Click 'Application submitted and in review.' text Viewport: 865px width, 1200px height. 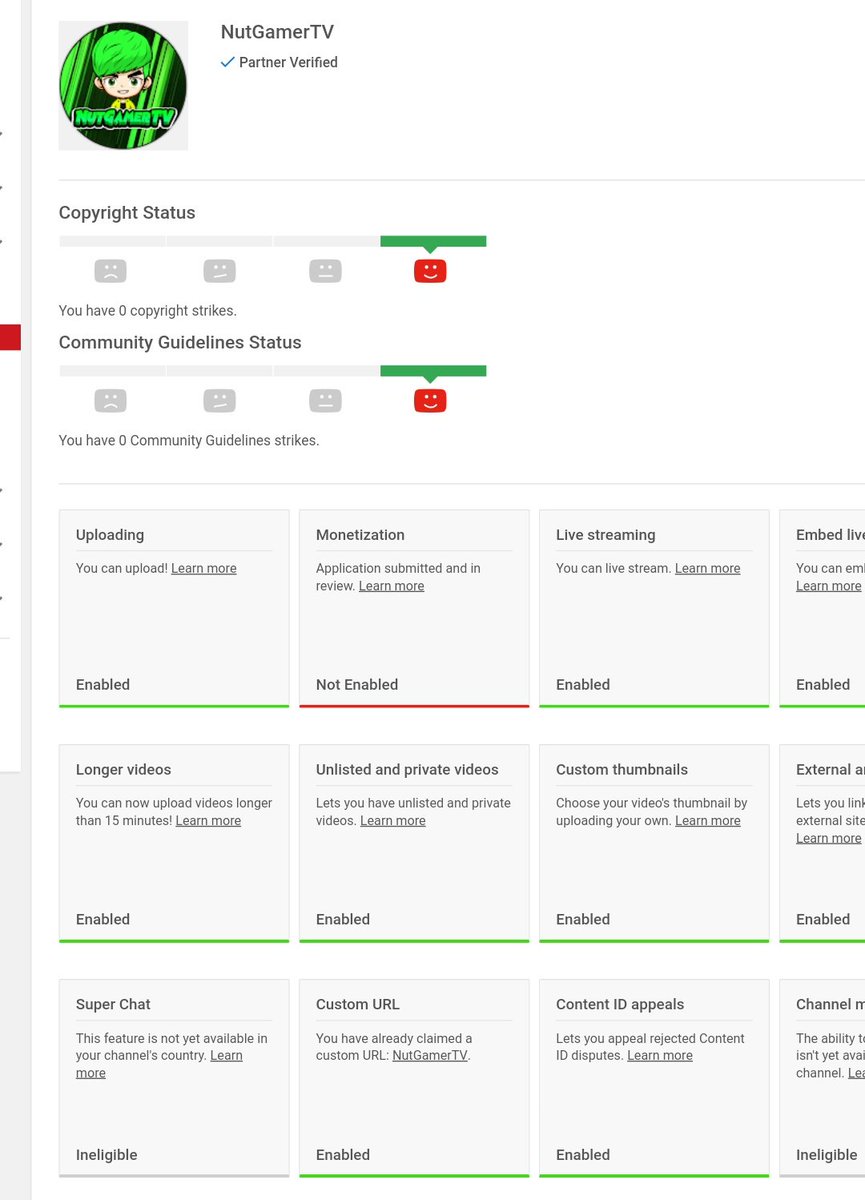click(x=398, y=577)
